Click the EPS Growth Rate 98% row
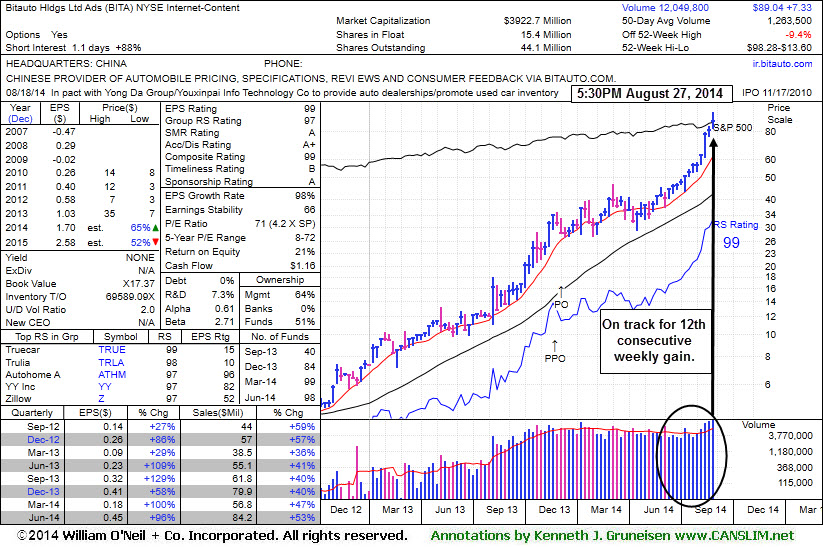Image resolution: width=823 pixels, height=547 pixels. (240, 196)
